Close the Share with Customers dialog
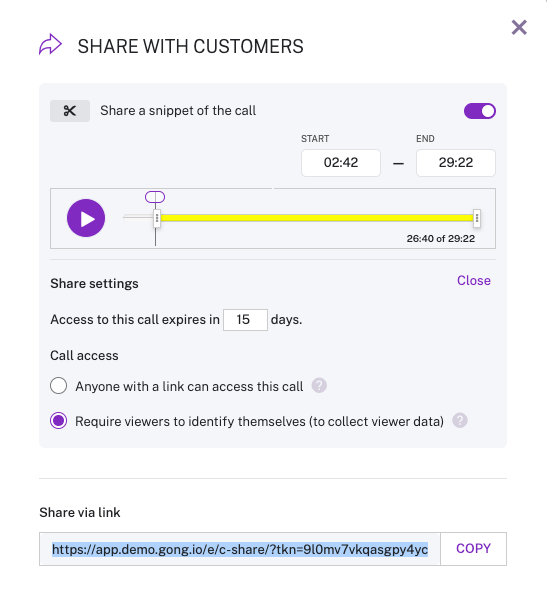The height and width of the screenshot is (592, 547). point(519,28)
